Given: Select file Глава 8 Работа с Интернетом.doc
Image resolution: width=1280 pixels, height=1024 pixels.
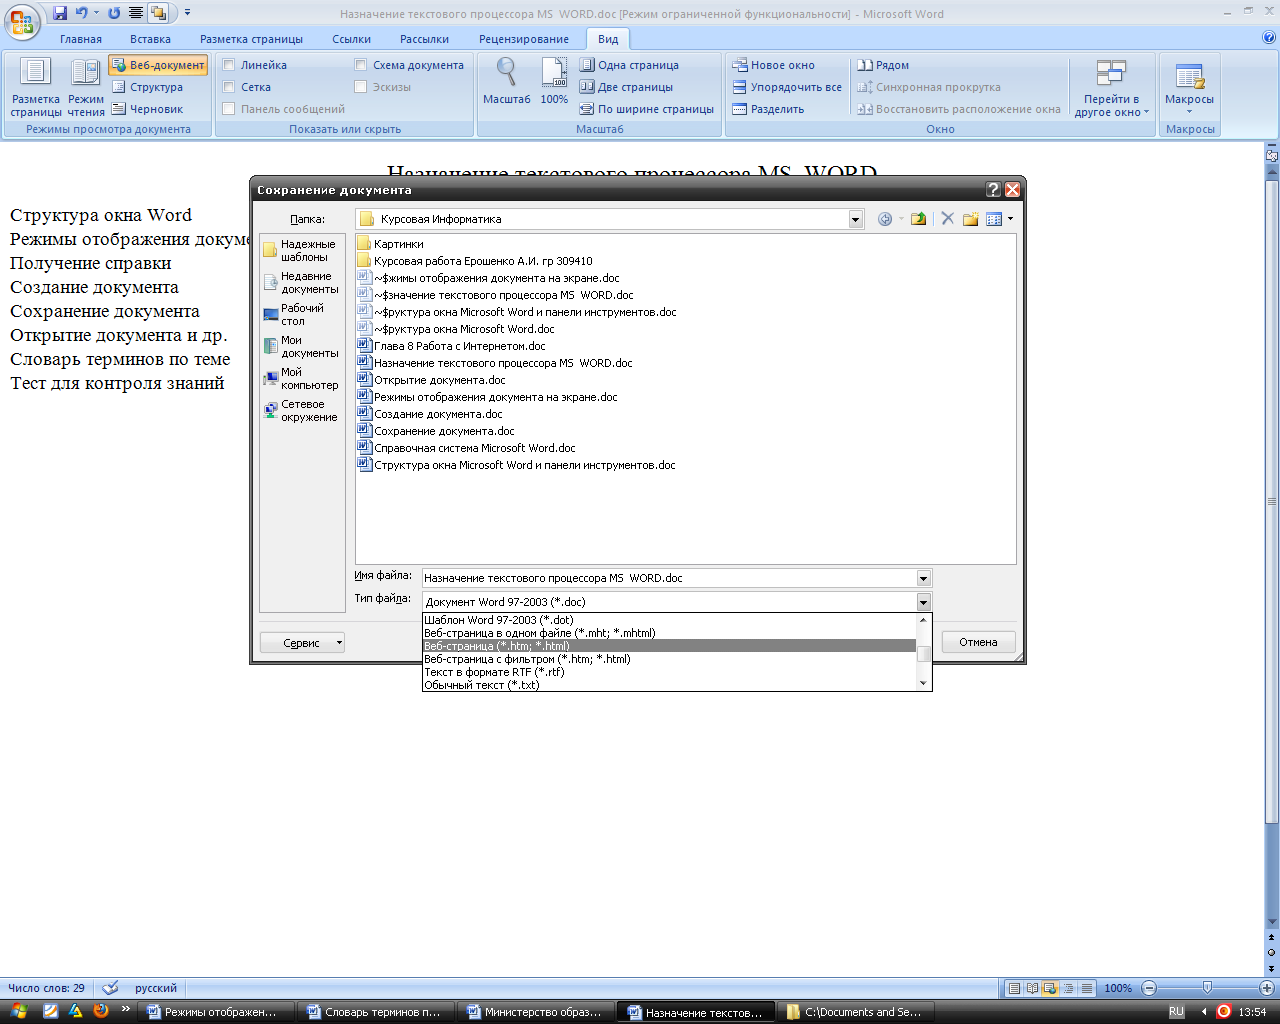Looking at the screenshot, I should click(x=452, y=346).
